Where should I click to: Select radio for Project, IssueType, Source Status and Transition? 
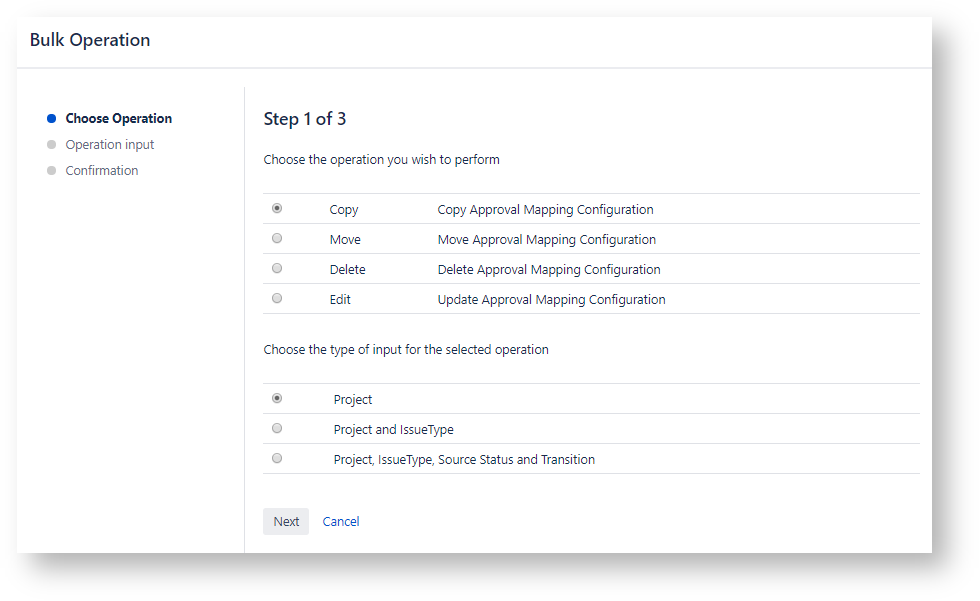pos(277,459)
